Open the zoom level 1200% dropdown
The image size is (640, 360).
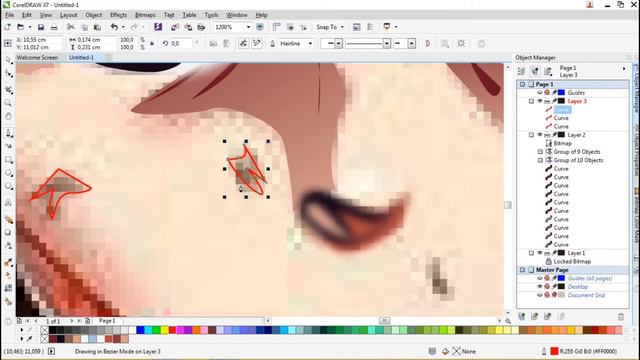(248, 27)
